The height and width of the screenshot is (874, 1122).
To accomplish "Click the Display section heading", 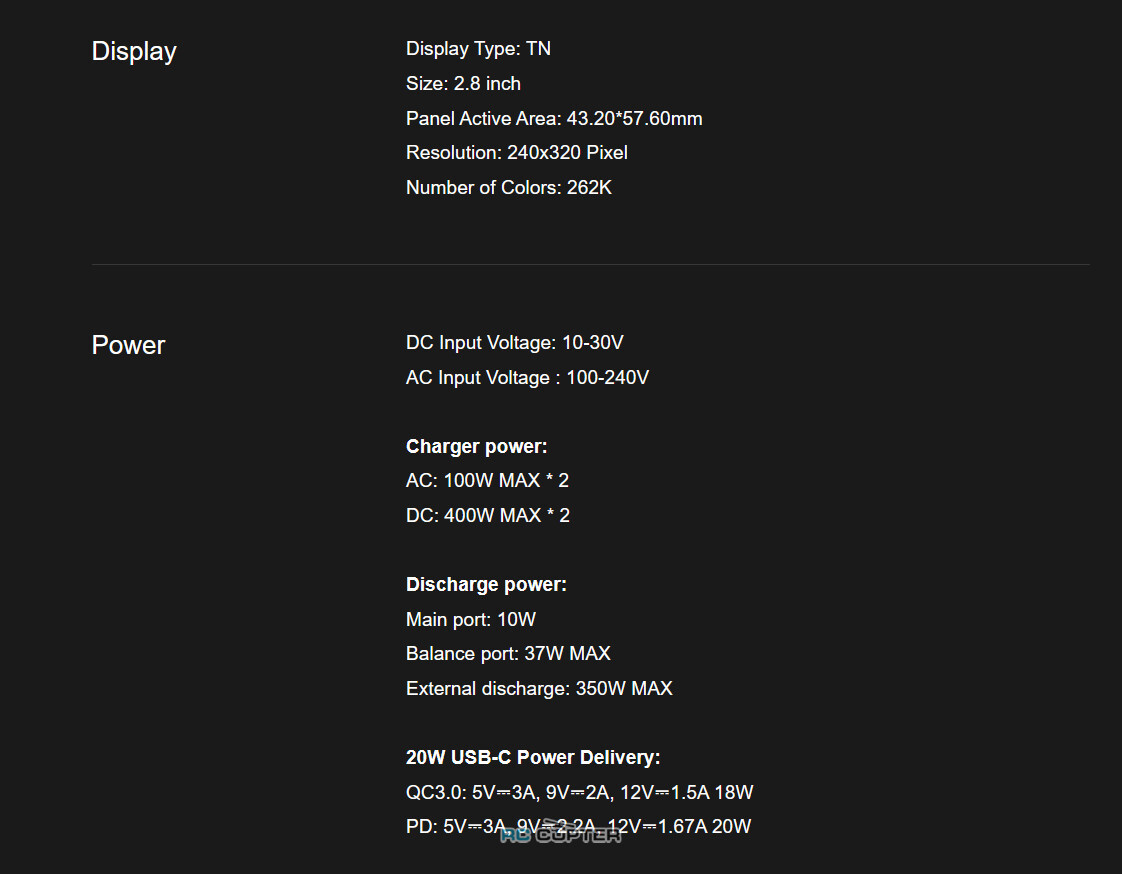I will 134,52.
